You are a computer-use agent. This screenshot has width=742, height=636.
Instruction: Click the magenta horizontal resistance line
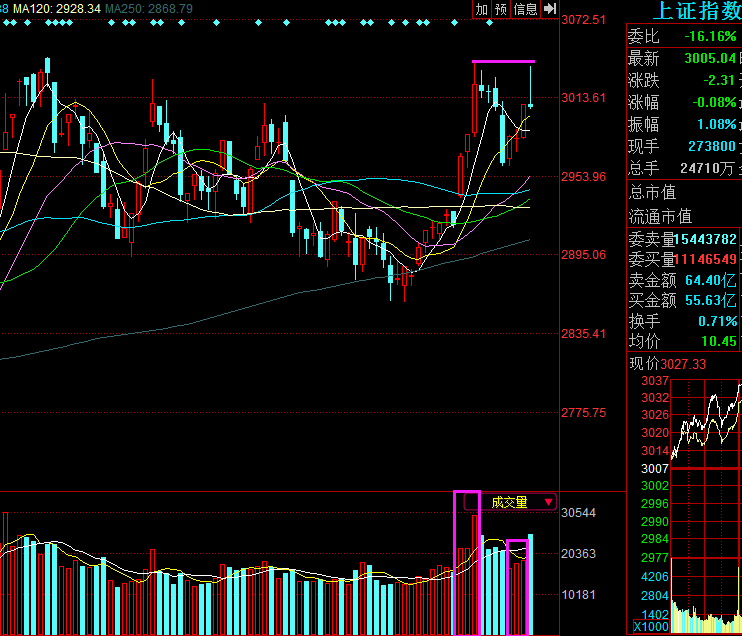point(503,62)
